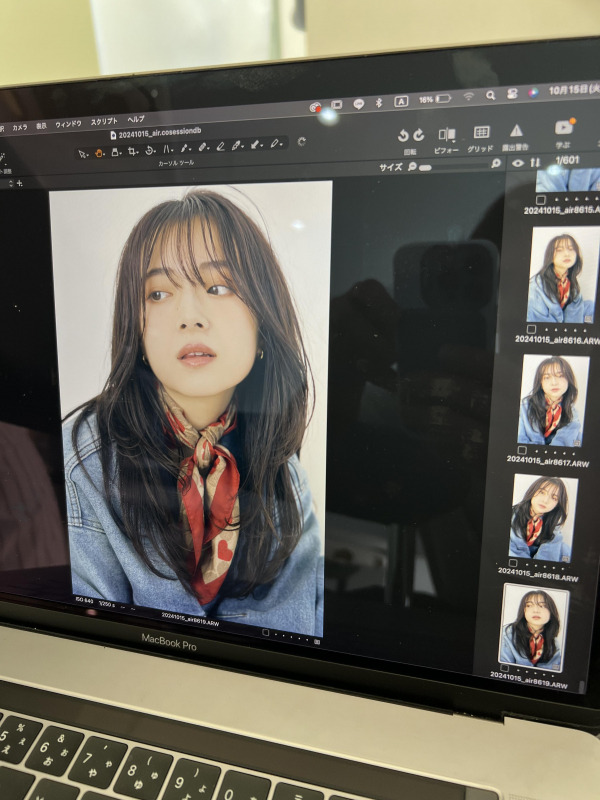This screenshot has height=800, width=600.
Task: Open the browser sort order arrows
Action: coord(535,162)
